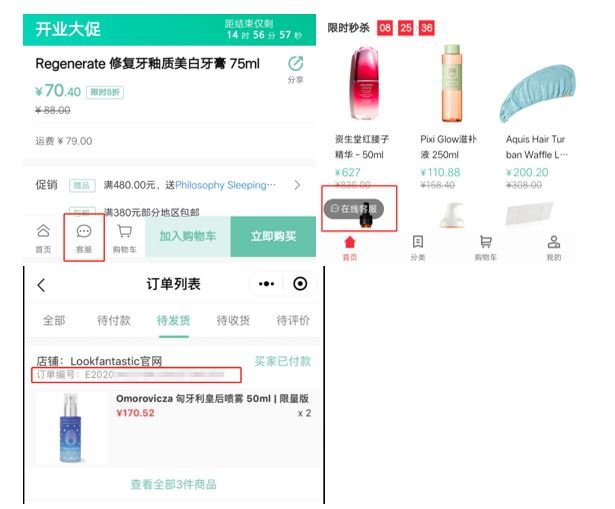The image size is (615, 509).
Task: Select Aquis Hair Turban product image
Action: click(537, 94)
